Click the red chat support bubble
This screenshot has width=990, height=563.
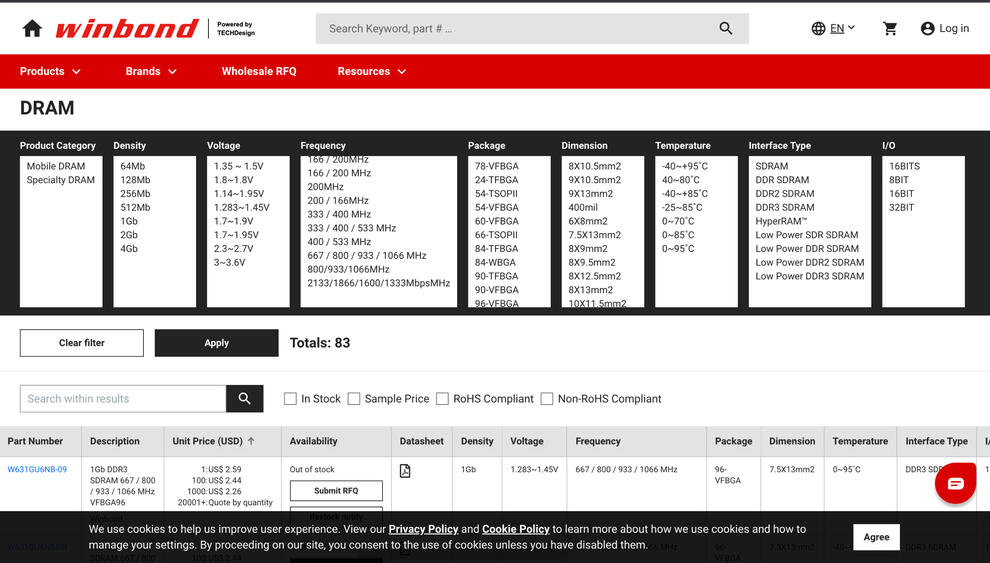point(955,483)
